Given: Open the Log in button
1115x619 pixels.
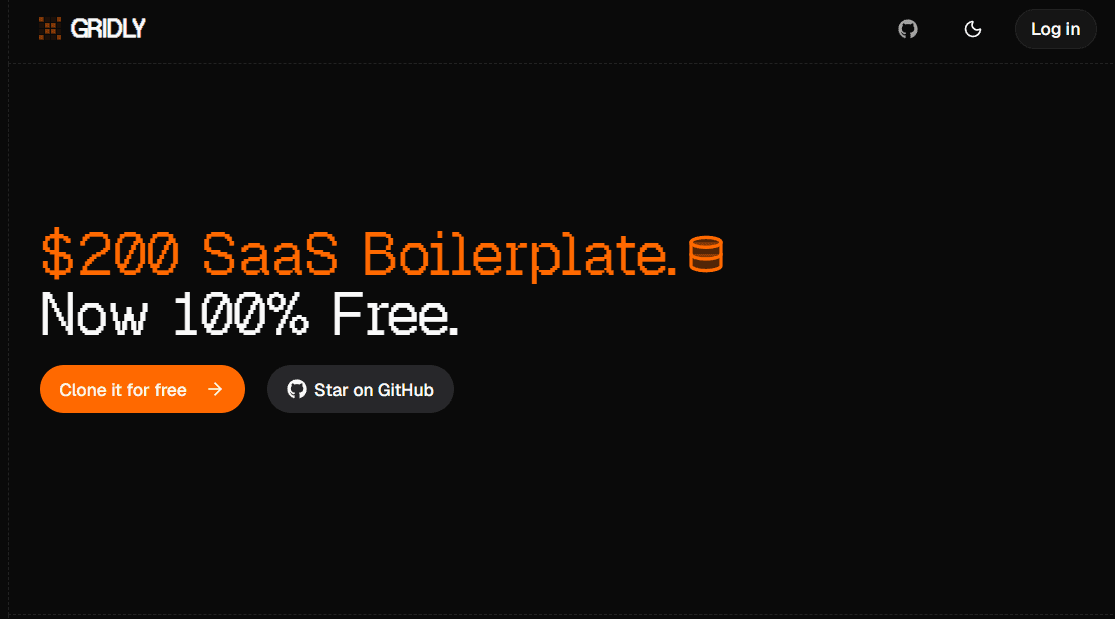Looking at the screenshot, I should click(x=1055, y=29).
